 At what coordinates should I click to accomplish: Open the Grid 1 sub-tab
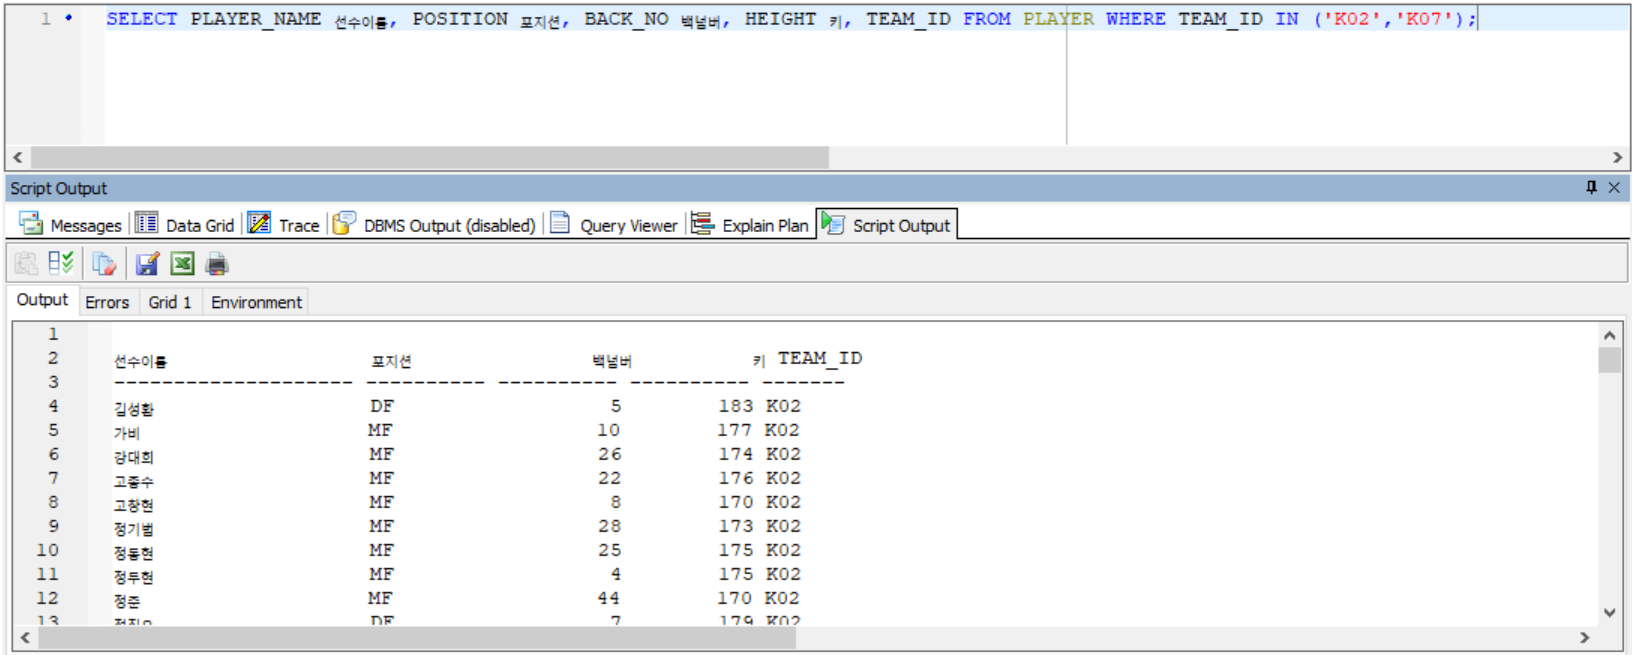170,302
